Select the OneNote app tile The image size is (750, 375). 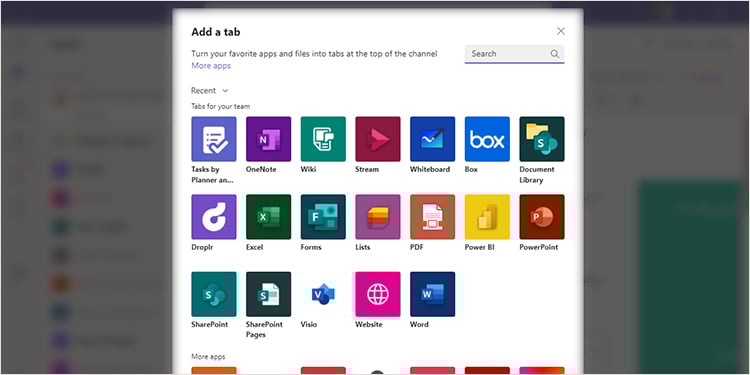pos(268,139)
